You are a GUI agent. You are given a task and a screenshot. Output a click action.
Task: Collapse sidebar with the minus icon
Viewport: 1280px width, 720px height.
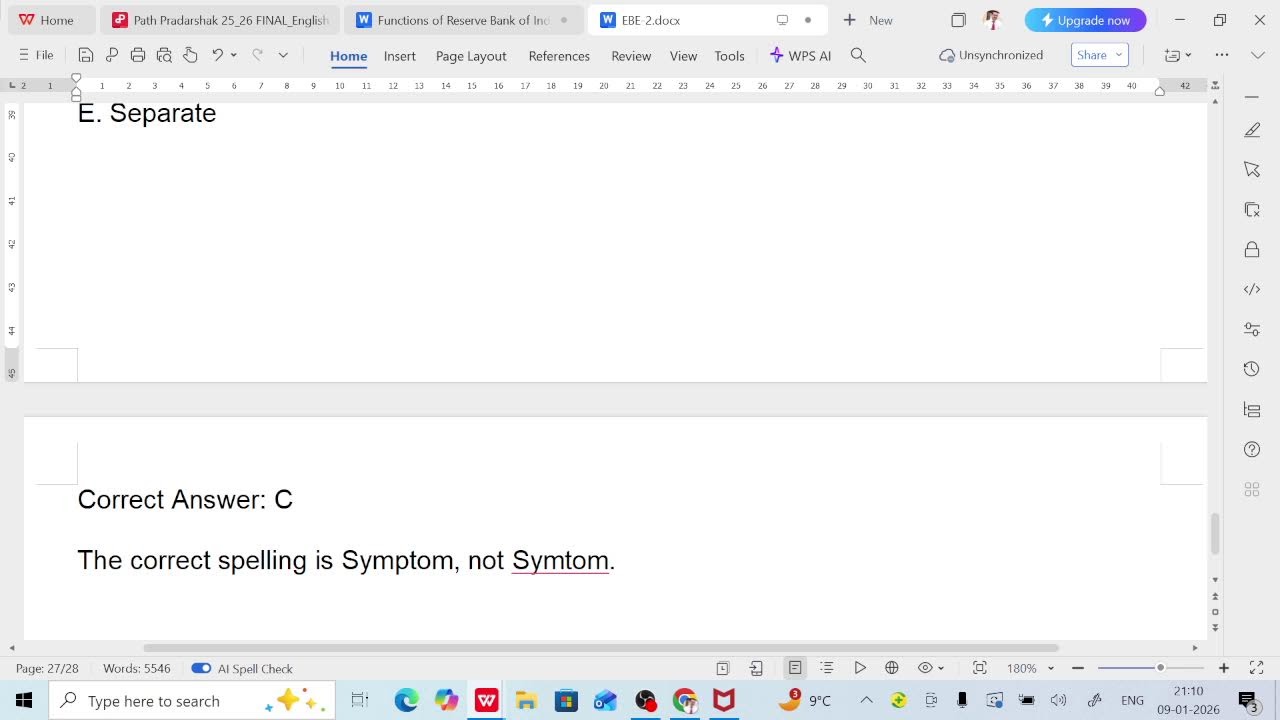[x=1252, y=96]
